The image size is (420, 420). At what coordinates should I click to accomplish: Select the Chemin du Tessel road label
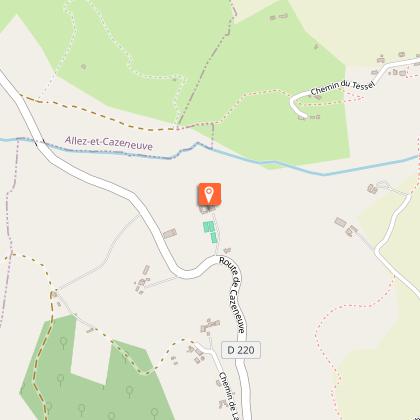click(x=343, y=88)
